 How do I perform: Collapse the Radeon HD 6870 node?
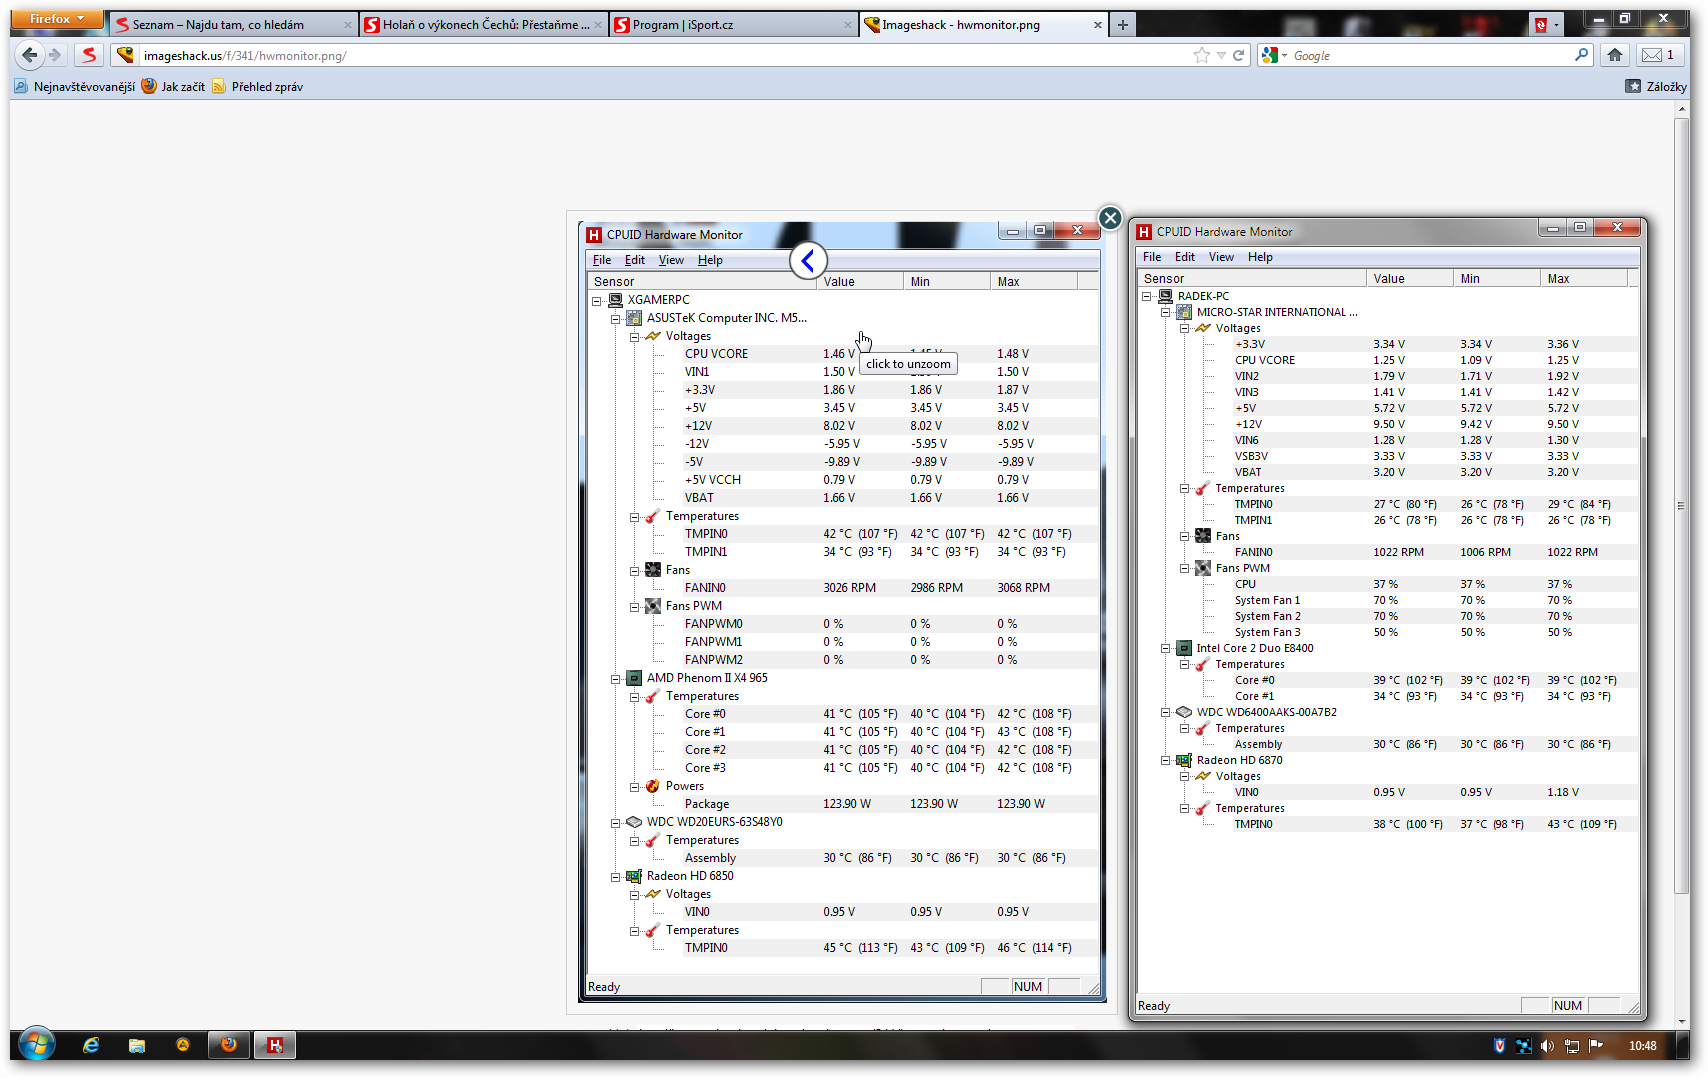coord(1166,760)
